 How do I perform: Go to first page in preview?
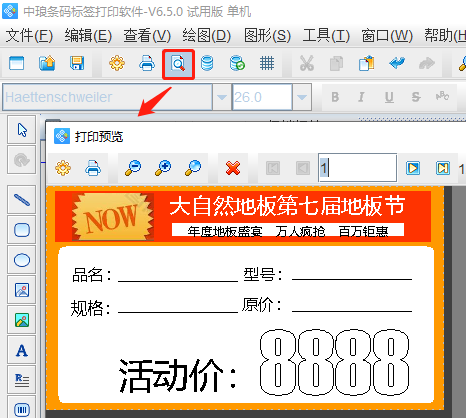[273, 168]
